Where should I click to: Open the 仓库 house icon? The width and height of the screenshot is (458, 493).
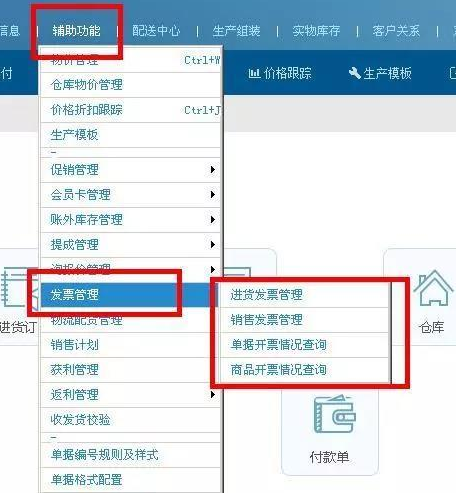pos(433,288)
